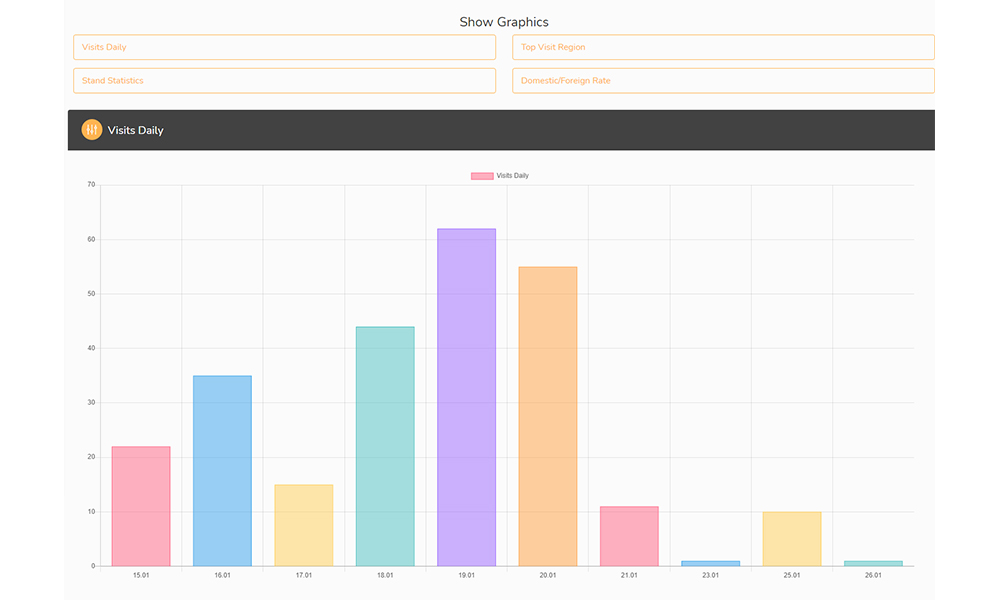Show the Domestic/Foreign Rate graphic
The height and width of the screenshot is (600, 1000).
[x=723, y=81]
